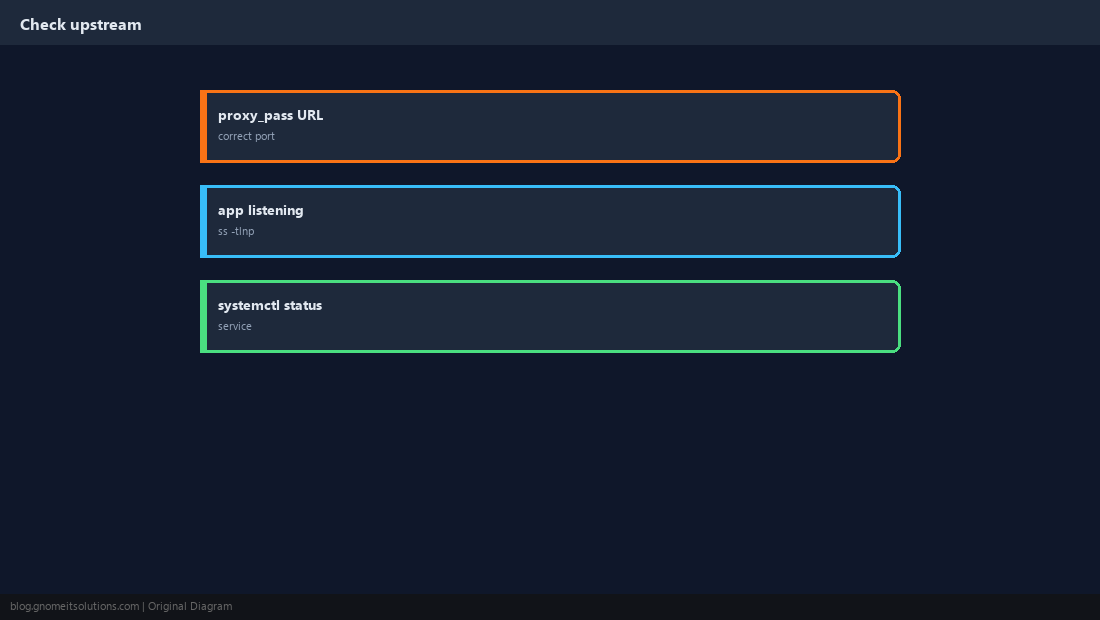Open the app listening card
The width and height of the screenshot is (1100, 620).
[x=550, y=222]
